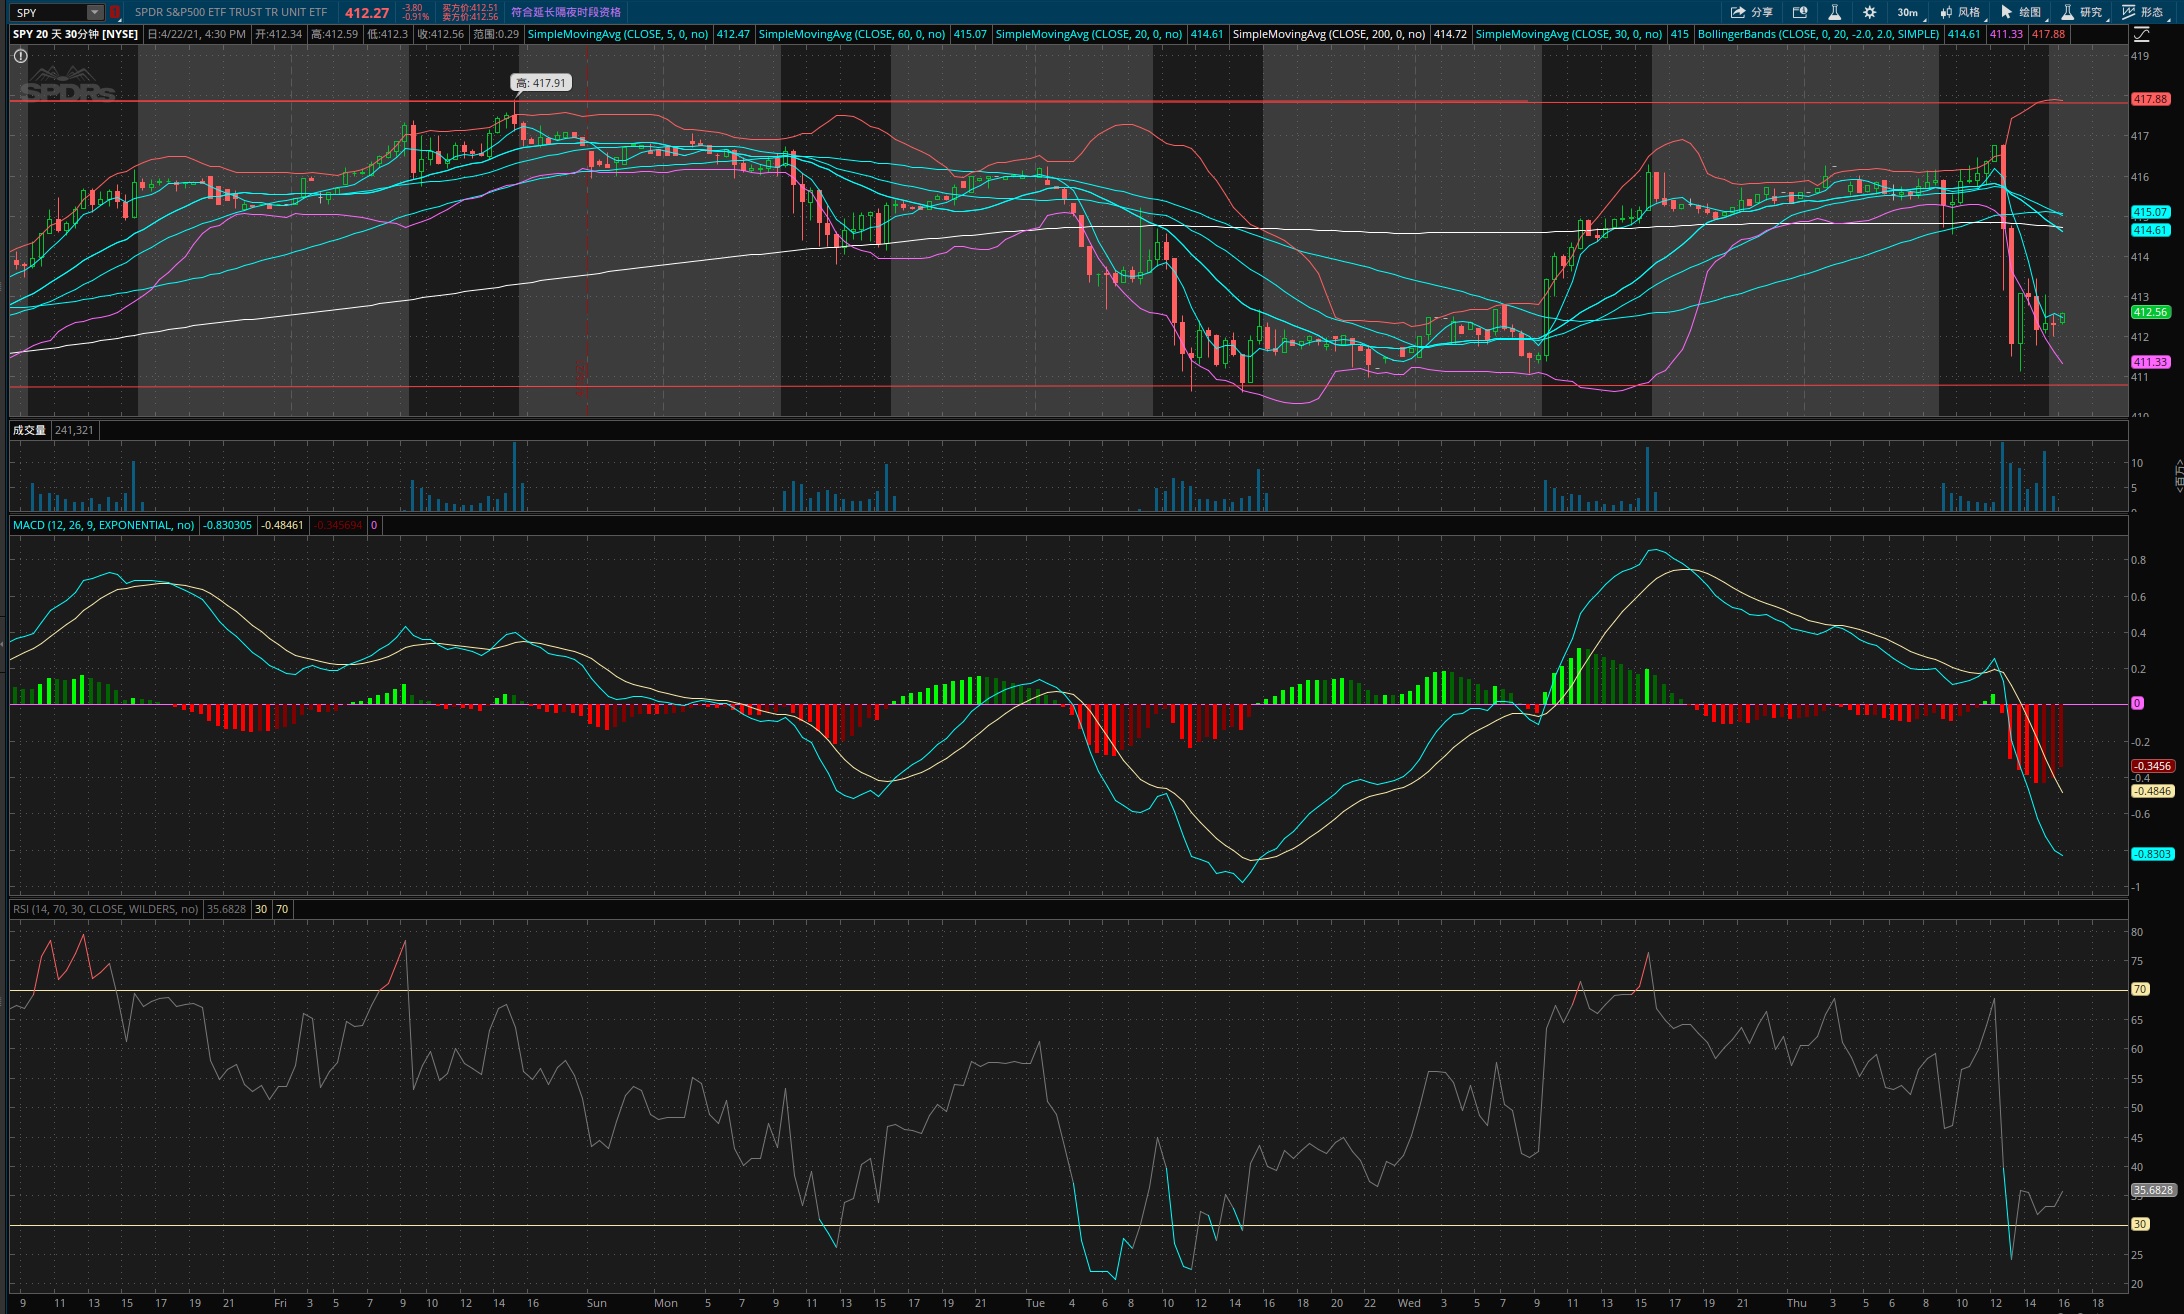2184x1314 pixels.
Task: Click the RSI study label
Action: point(106,909)
